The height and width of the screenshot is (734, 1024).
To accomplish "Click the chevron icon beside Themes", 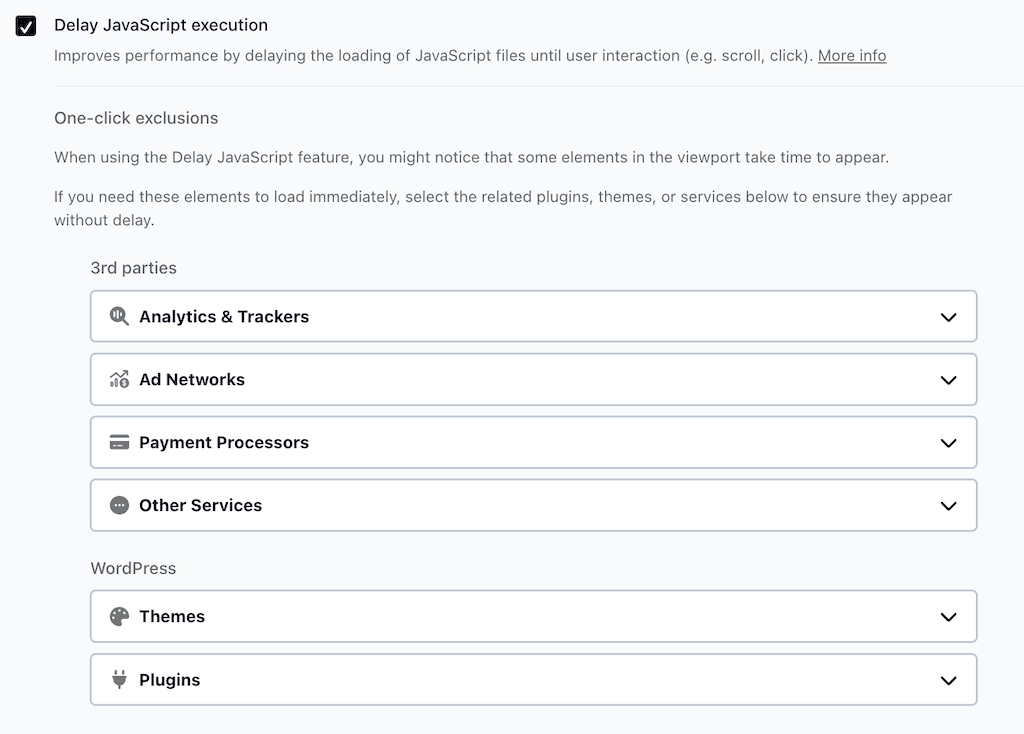I will (x=949, y=616).
